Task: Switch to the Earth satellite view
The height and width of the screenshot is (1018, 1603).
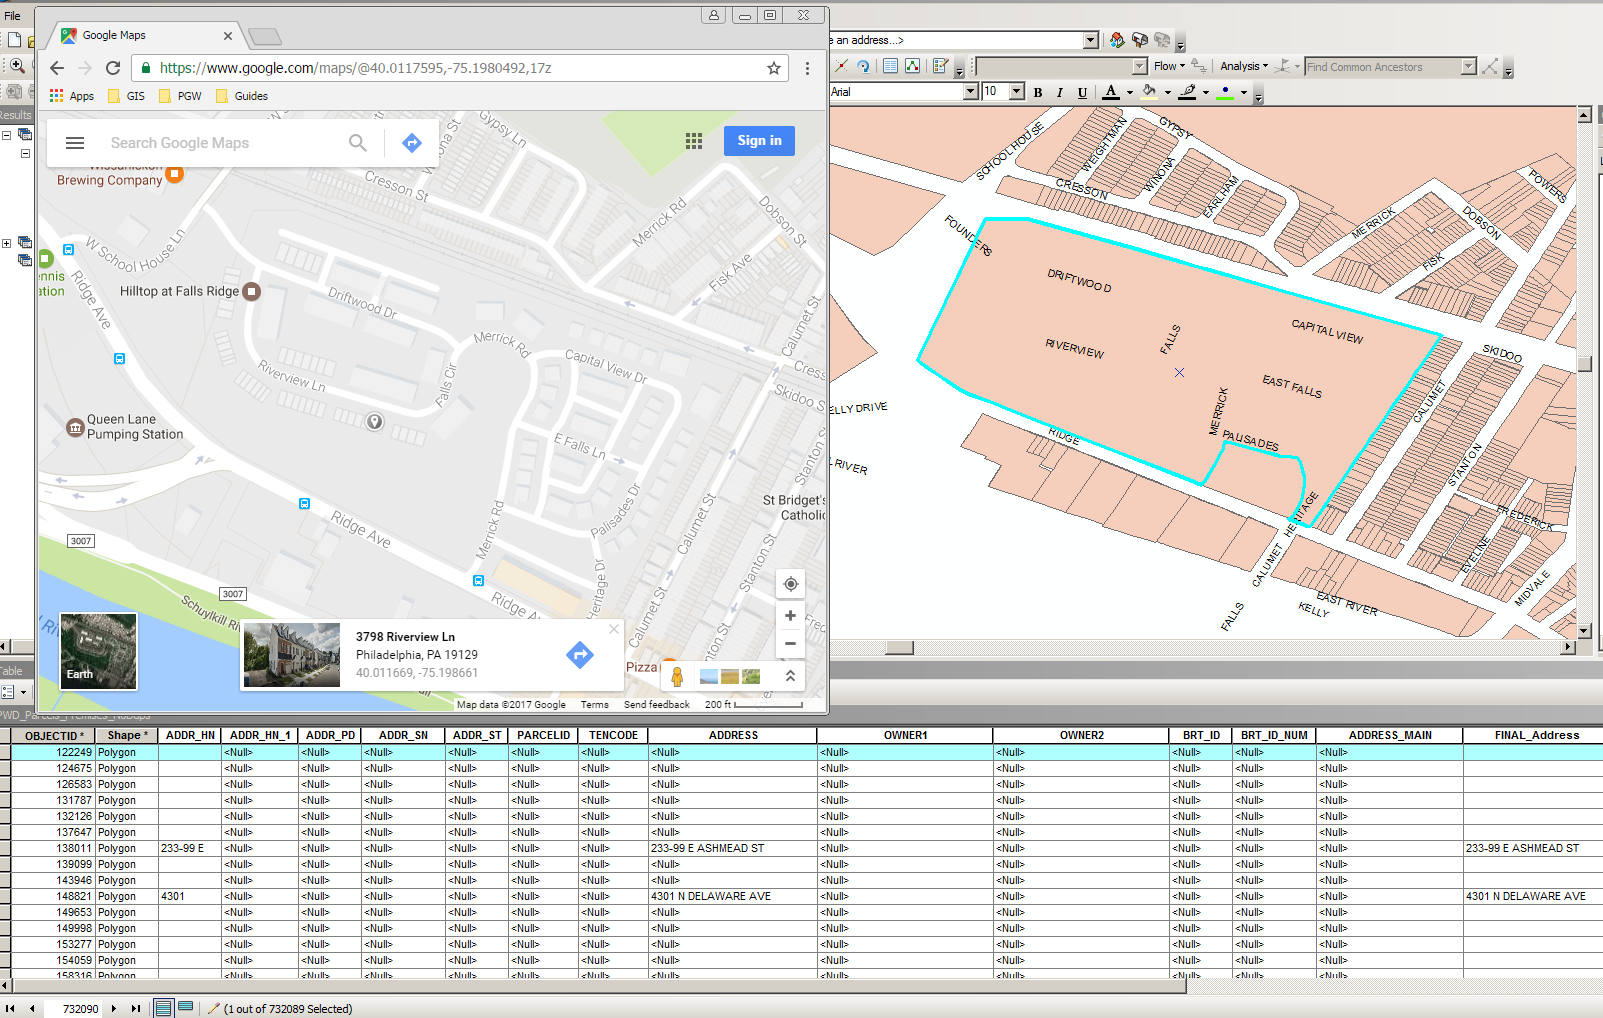Action: (x=98, y=650)
